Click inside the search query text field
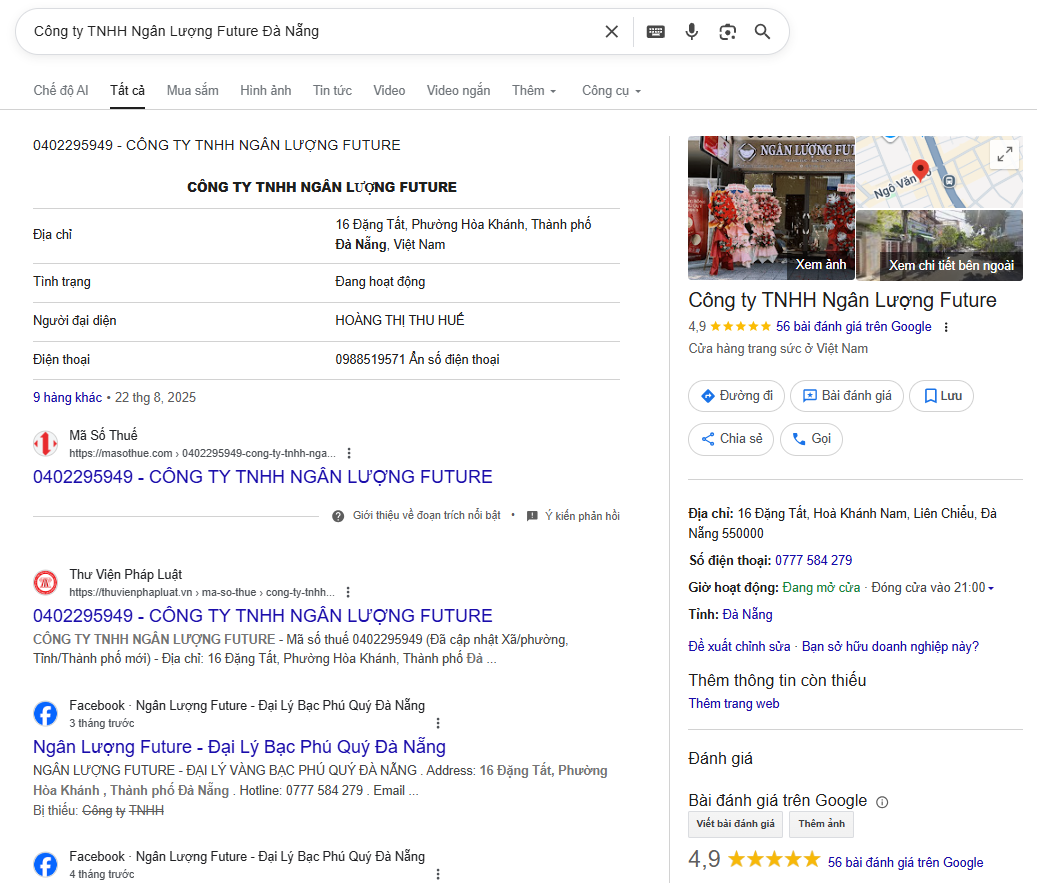 tap(300, 32)
